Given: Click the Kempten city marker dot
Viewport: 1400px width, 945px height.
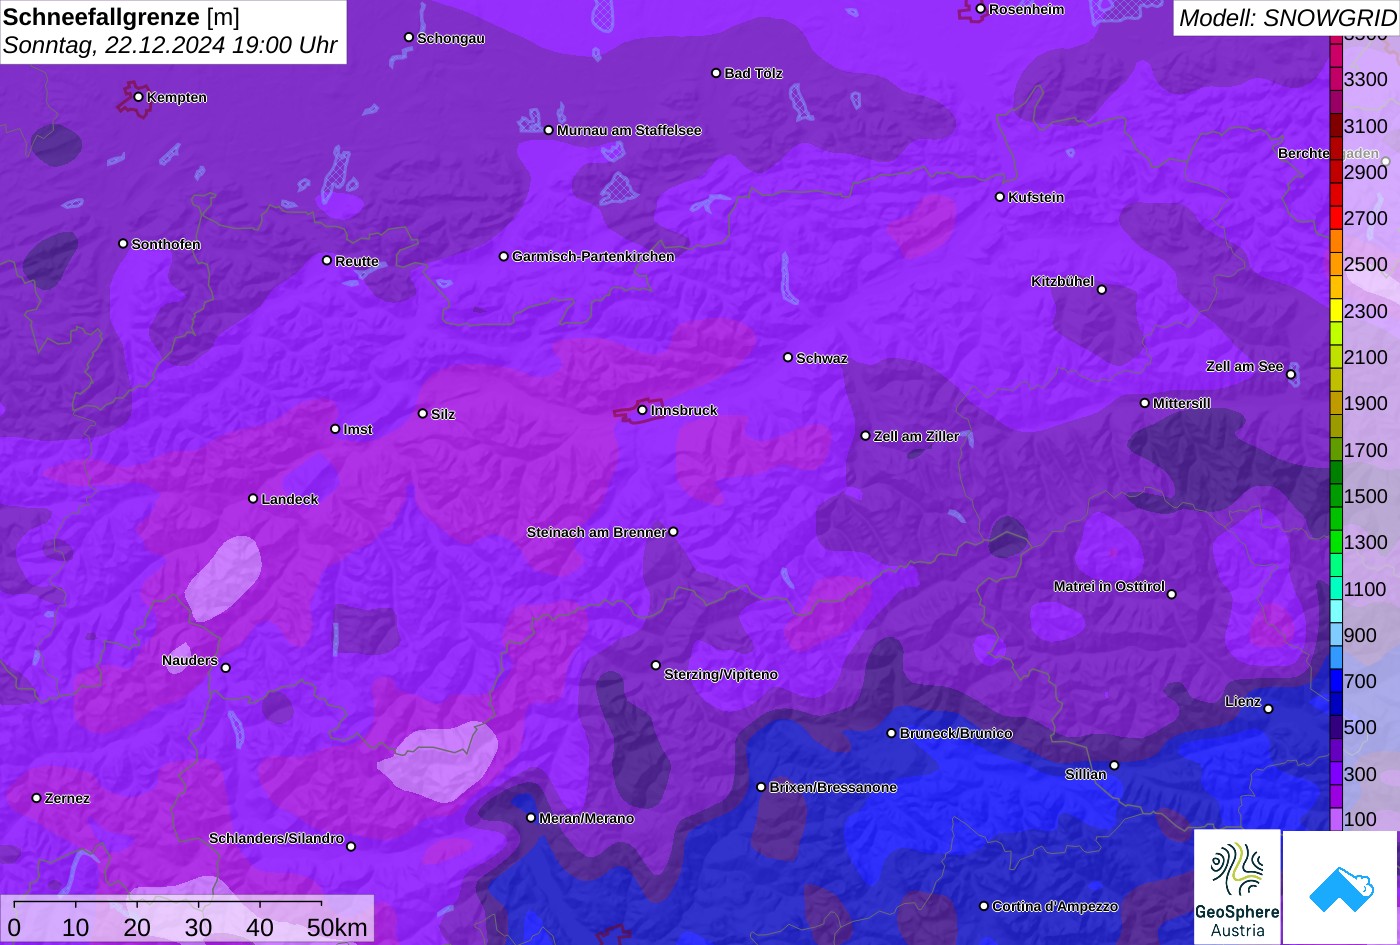Looking at the screenshot, I should (138, 97).
